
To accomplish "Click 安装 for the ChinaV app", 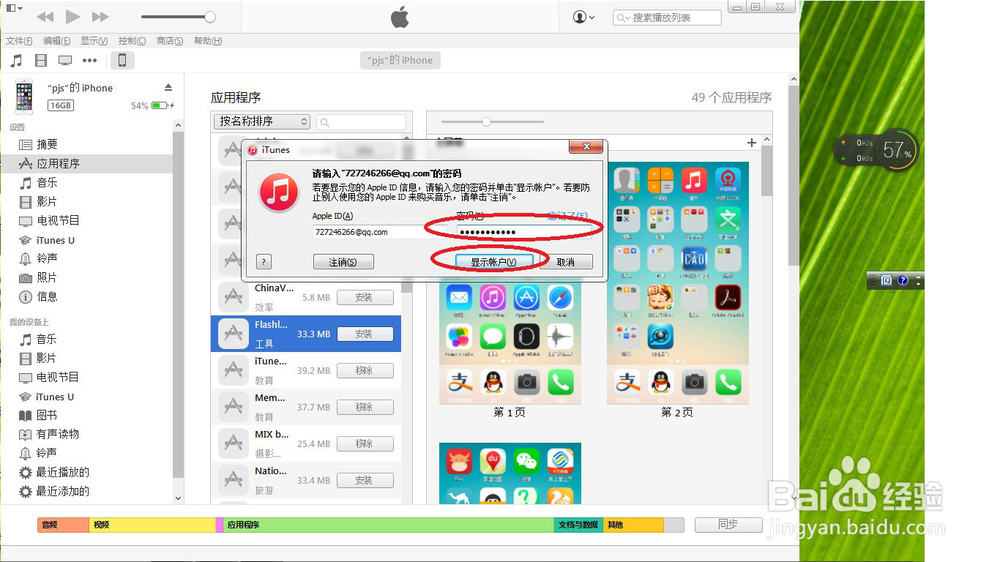I will tap(365, 298).
